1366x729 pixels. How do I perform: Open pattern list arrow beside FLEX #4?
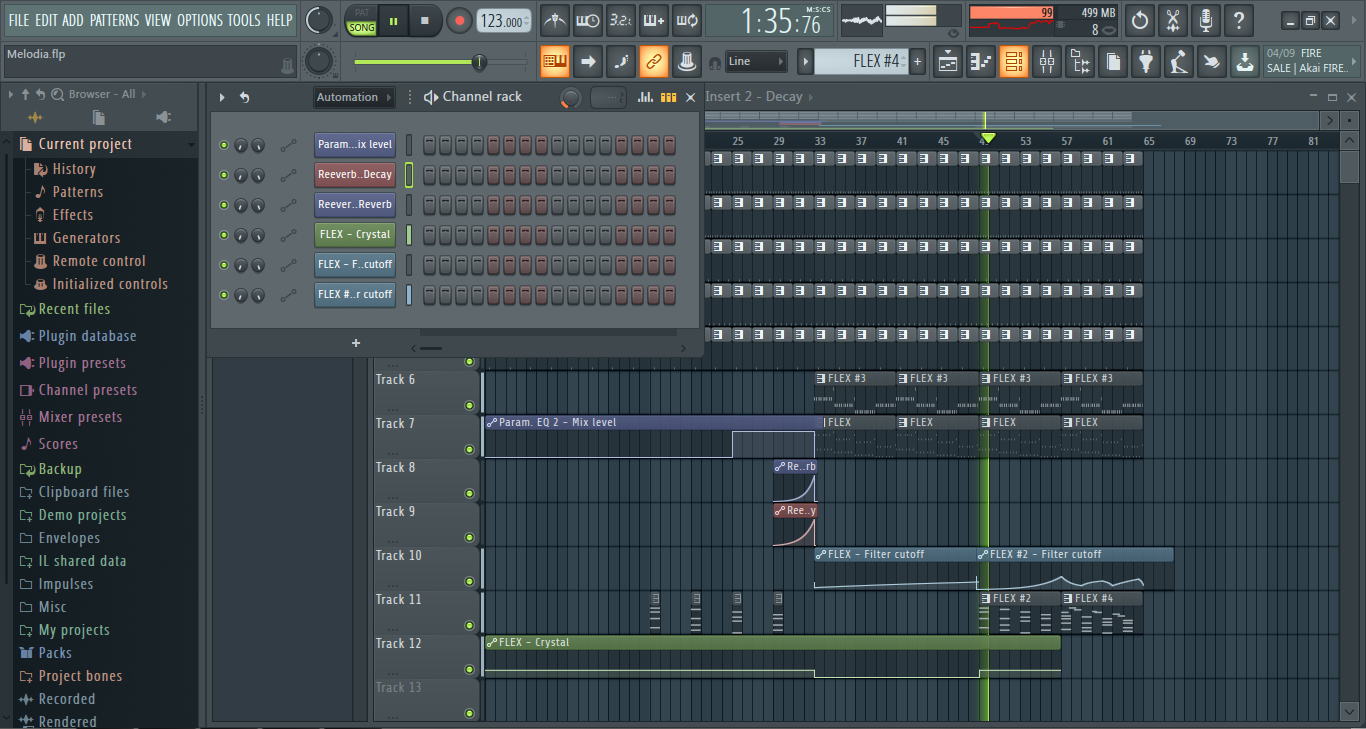click(805, 62)
